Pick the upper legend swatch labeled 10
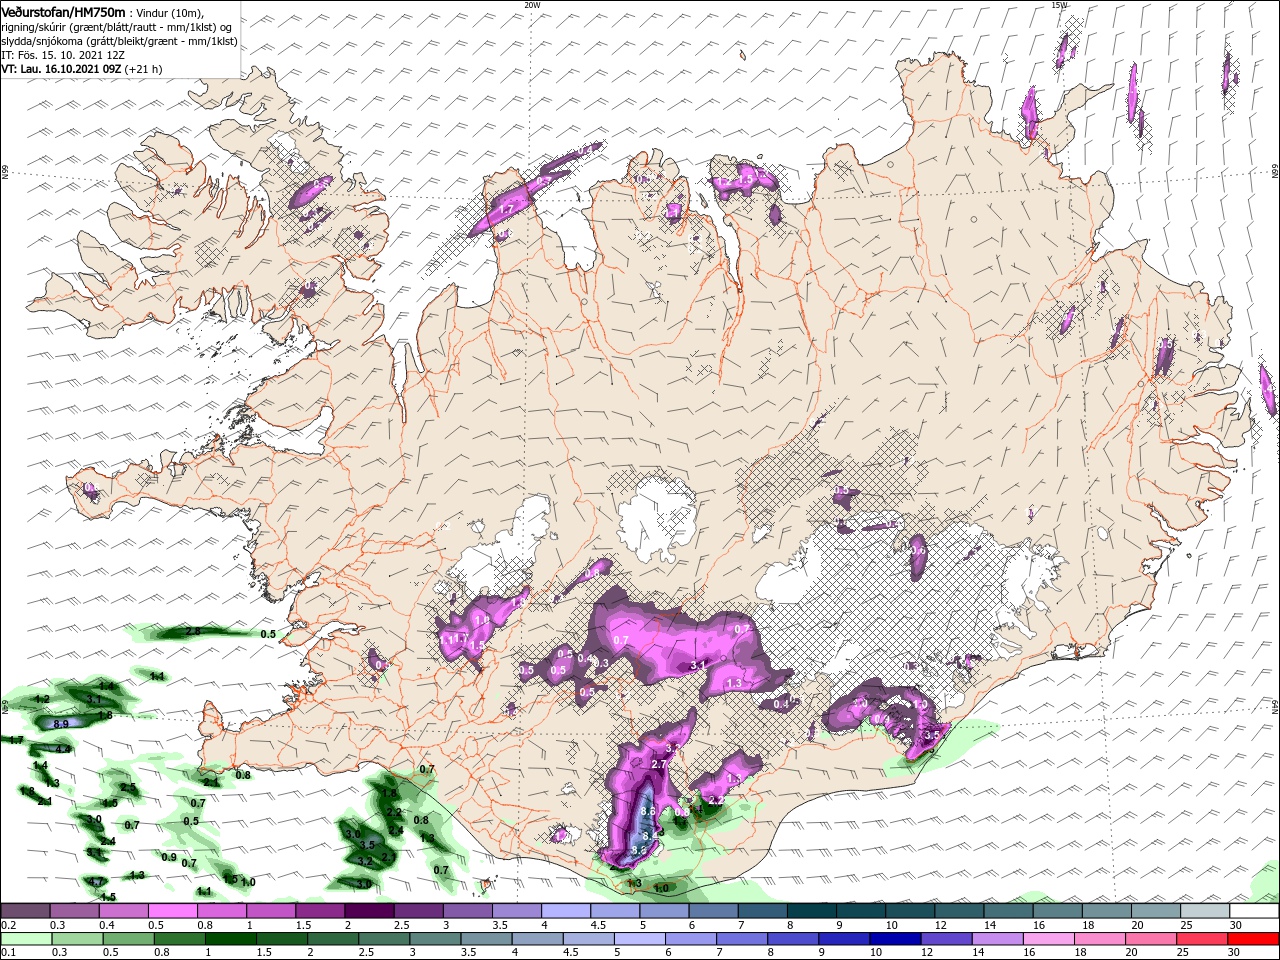1280x960 pixels. pyautogui.click(x=910, y=911)
